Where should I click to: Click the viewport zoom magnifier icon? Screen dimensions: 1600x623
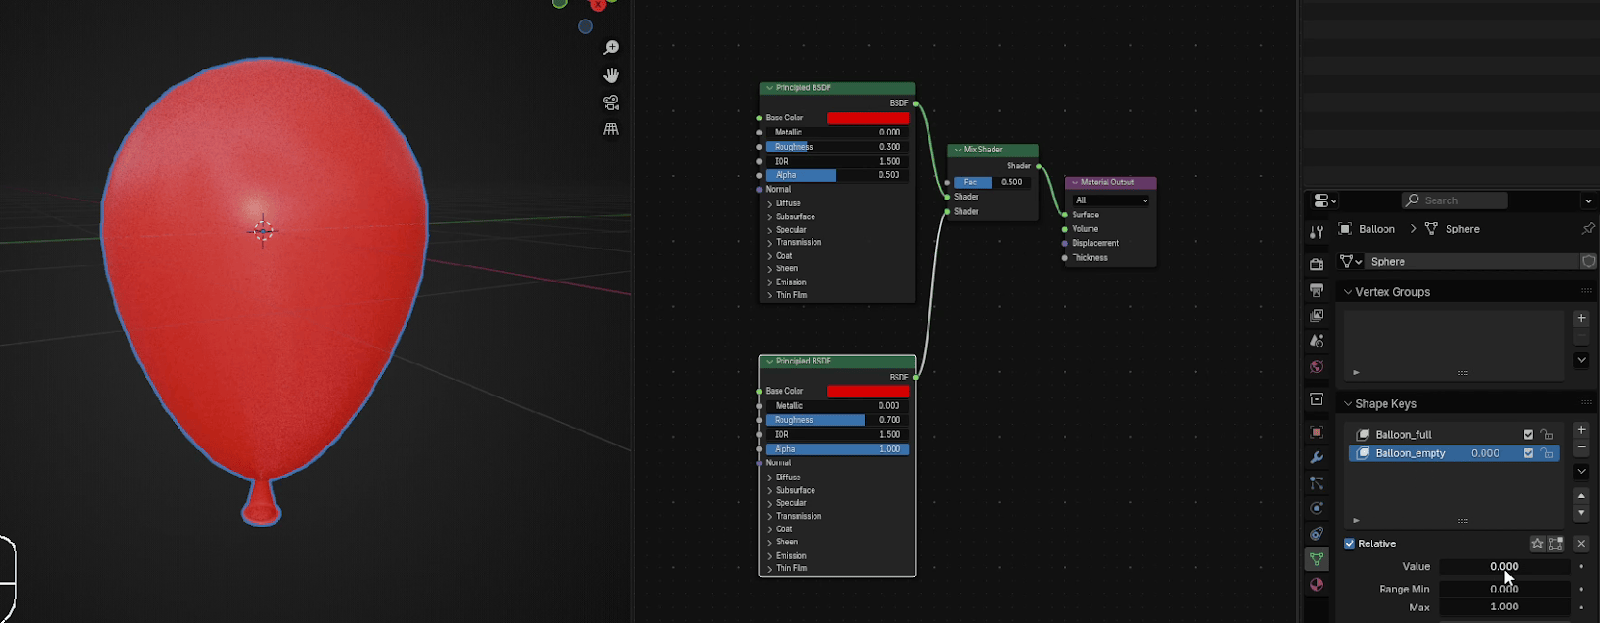click(x=611, y=48)
